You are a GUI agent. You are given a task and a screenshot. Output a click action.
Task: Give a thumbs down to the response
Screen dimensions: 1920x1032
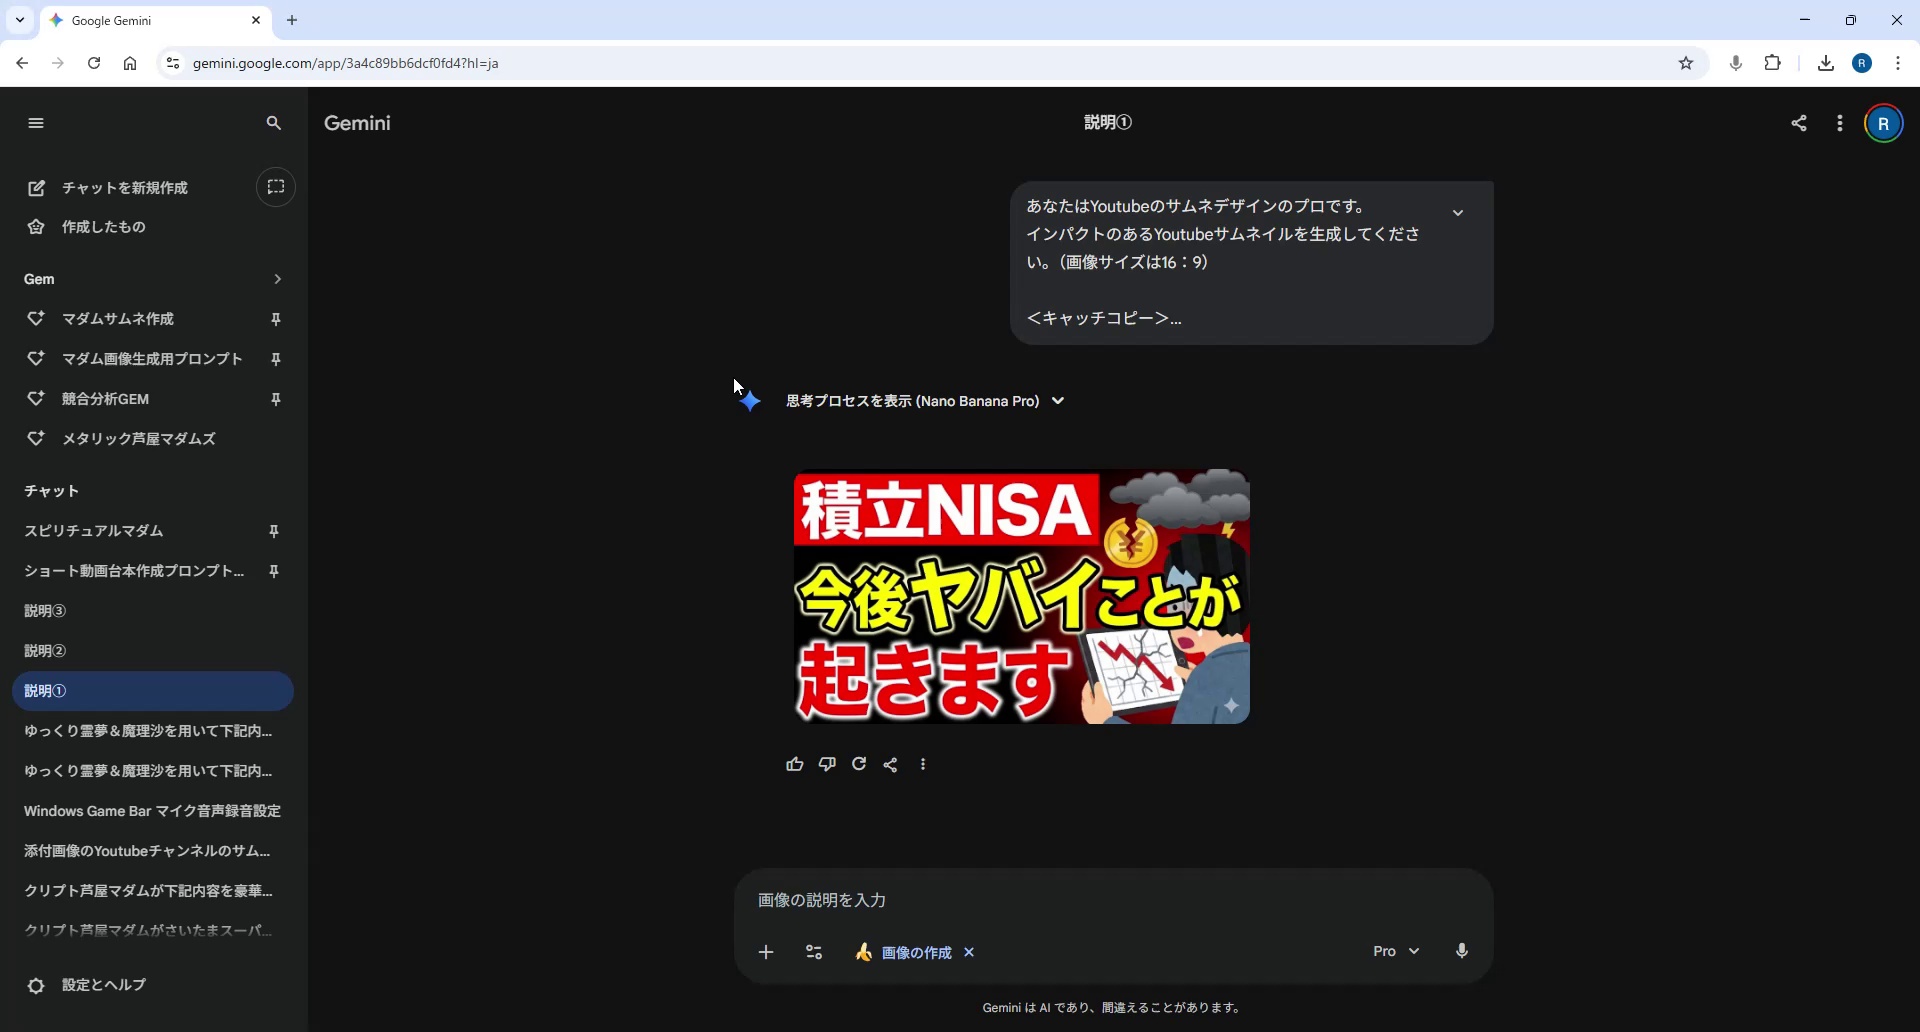(827, 764)
